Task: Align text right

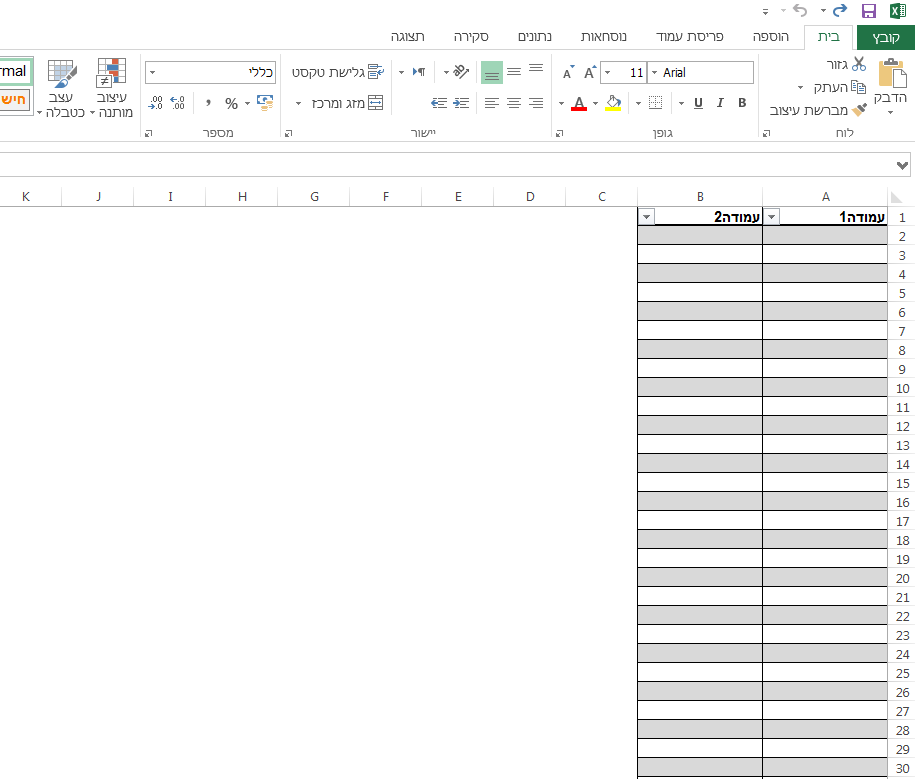Action: pyautogui.click(x=536, y=103)
